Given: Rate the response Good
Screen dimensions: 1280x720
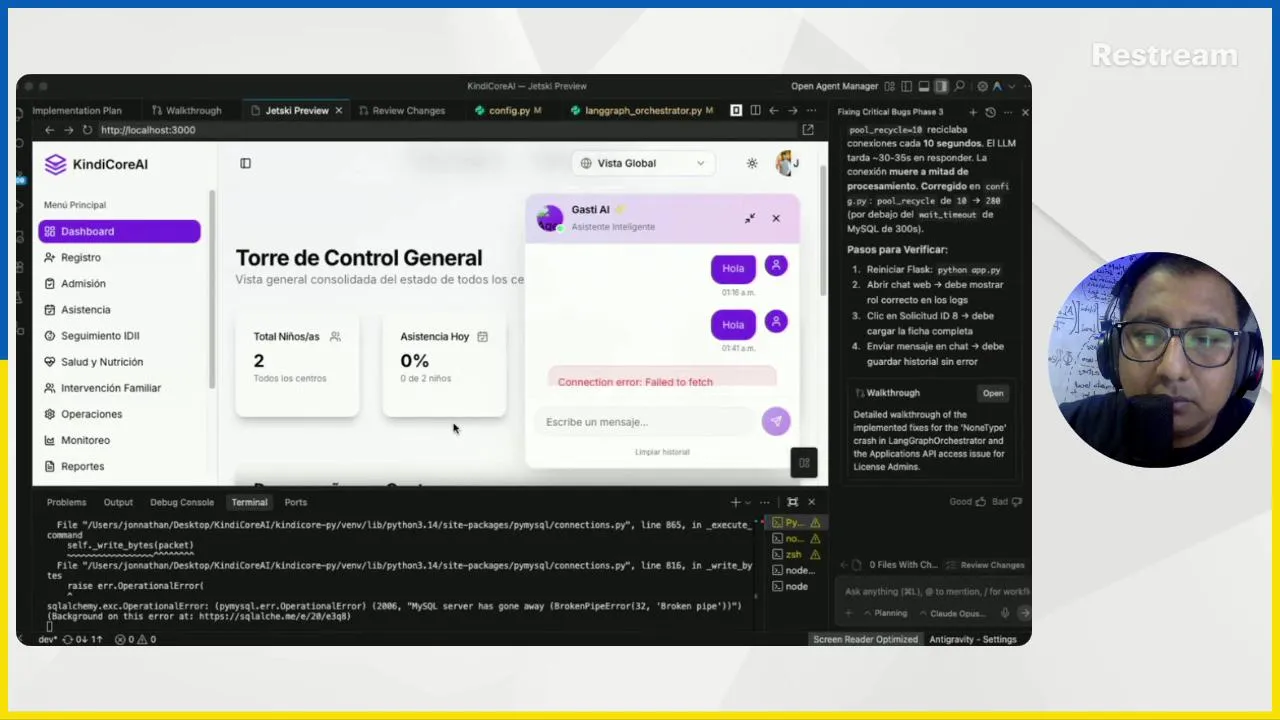Looking at the screenshot, I should pos(966,502).
